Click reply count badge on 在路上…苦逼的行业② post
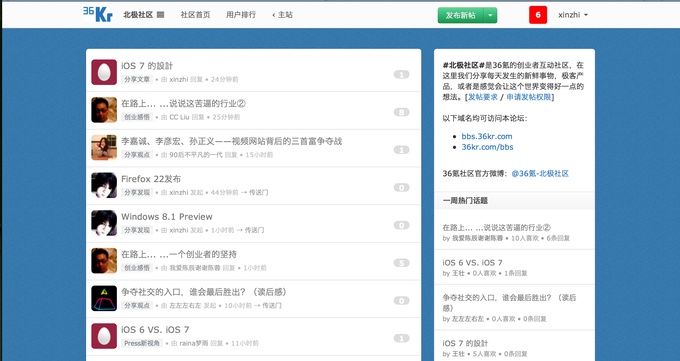This screenshot has width=680, height=361. pyautogui.click(x=402, y=112)
